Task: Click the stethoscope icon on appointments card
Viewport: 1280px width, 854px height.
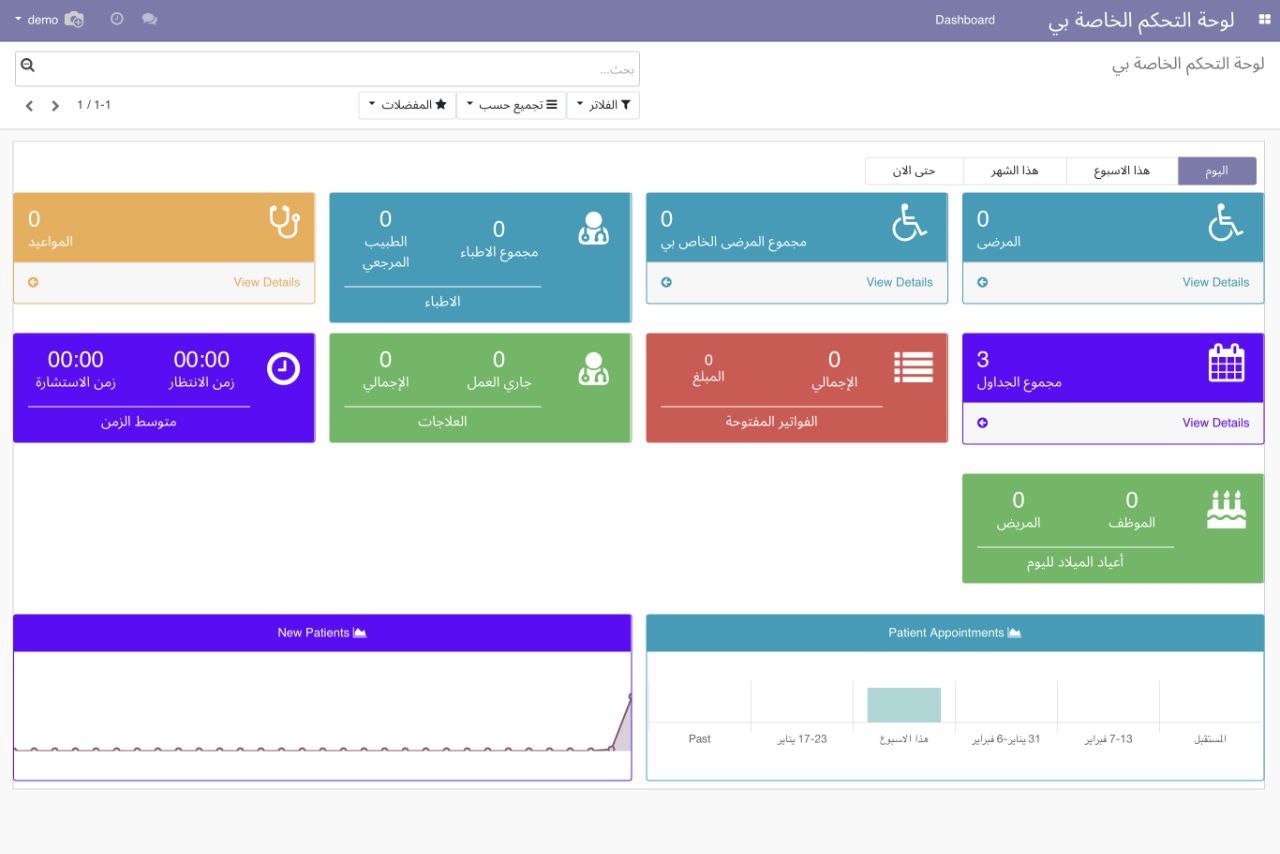Action: coord(284,221)
